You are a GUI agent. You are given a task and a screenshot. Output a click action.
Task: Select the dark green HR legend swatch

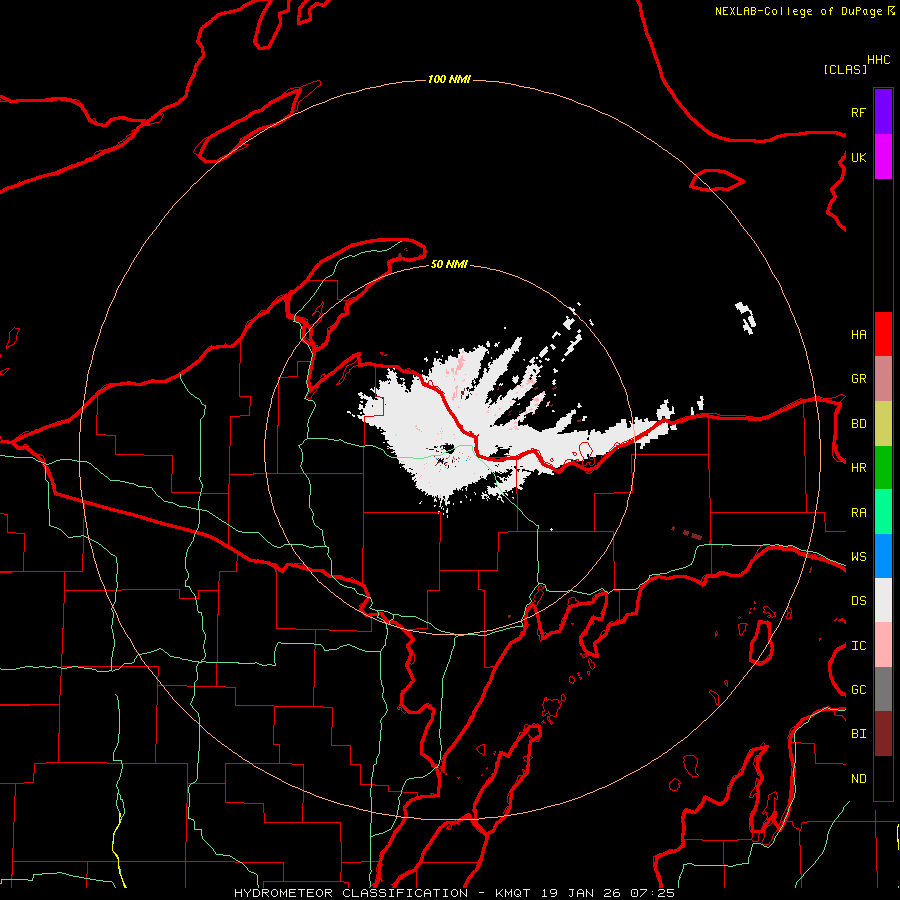click(x=883, y=468)
